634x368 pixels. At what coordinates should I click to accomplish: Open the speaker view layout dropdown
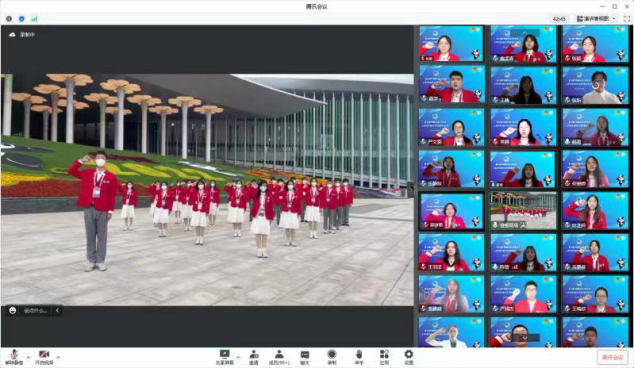pos(596,19)
